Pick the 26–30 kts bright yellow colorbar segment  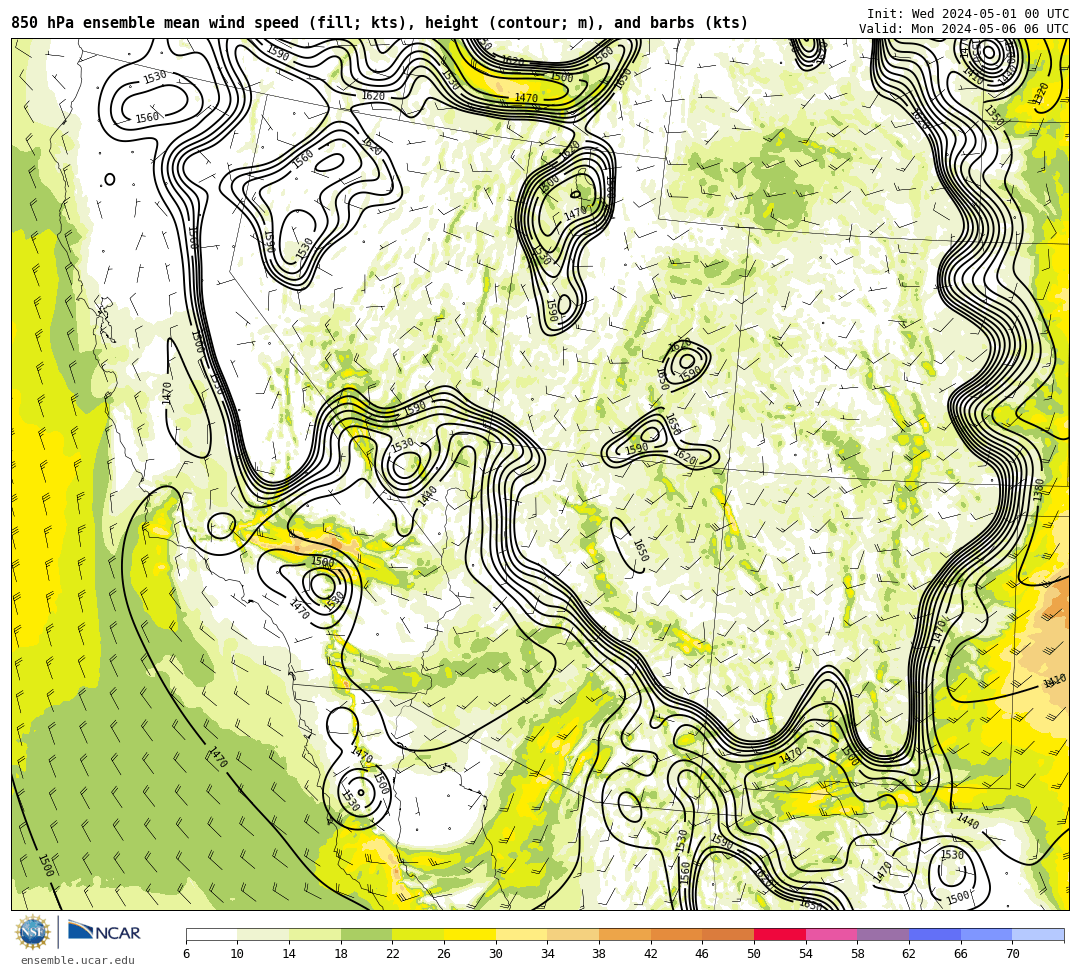click(470, 934)
